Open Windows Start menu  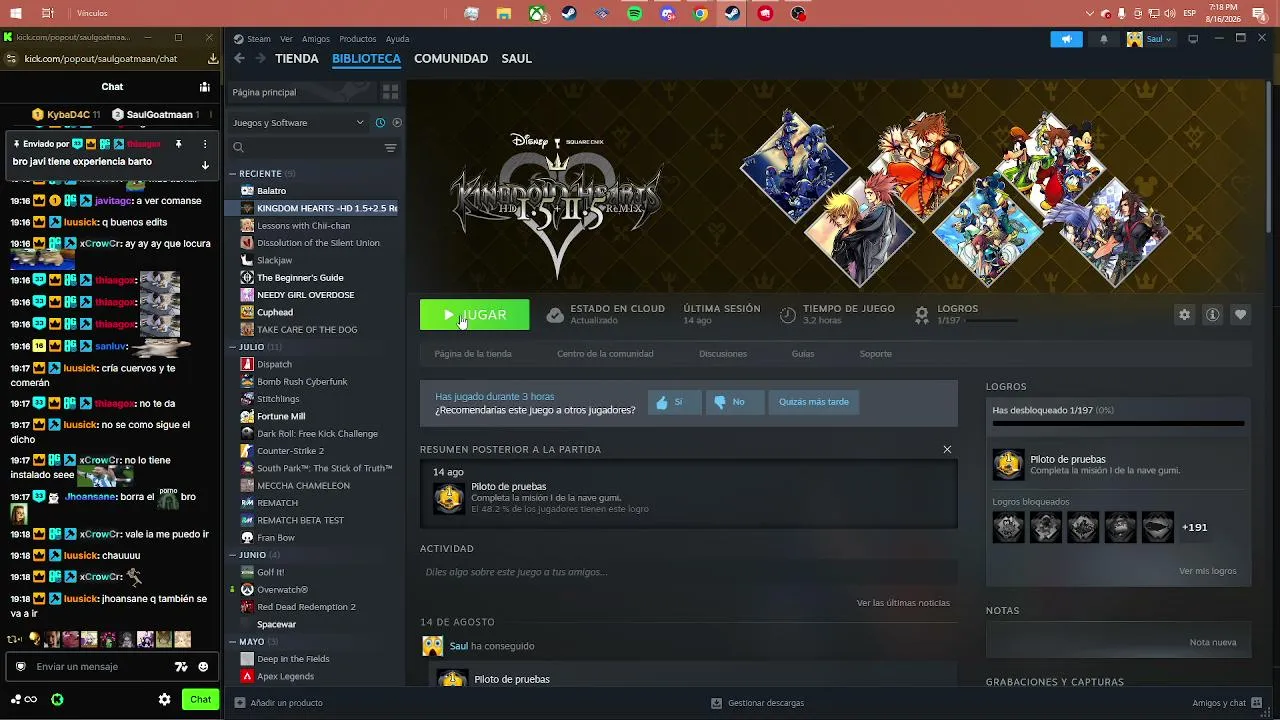16,14
